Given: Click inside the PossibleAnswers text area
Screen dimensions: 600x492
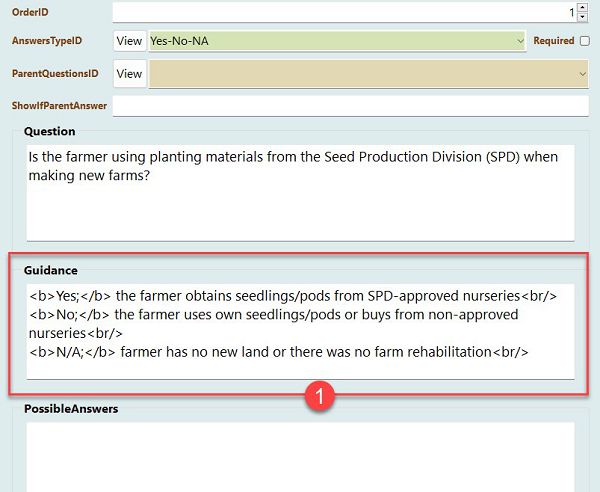Looking at the screenshot, I should 300,457.
